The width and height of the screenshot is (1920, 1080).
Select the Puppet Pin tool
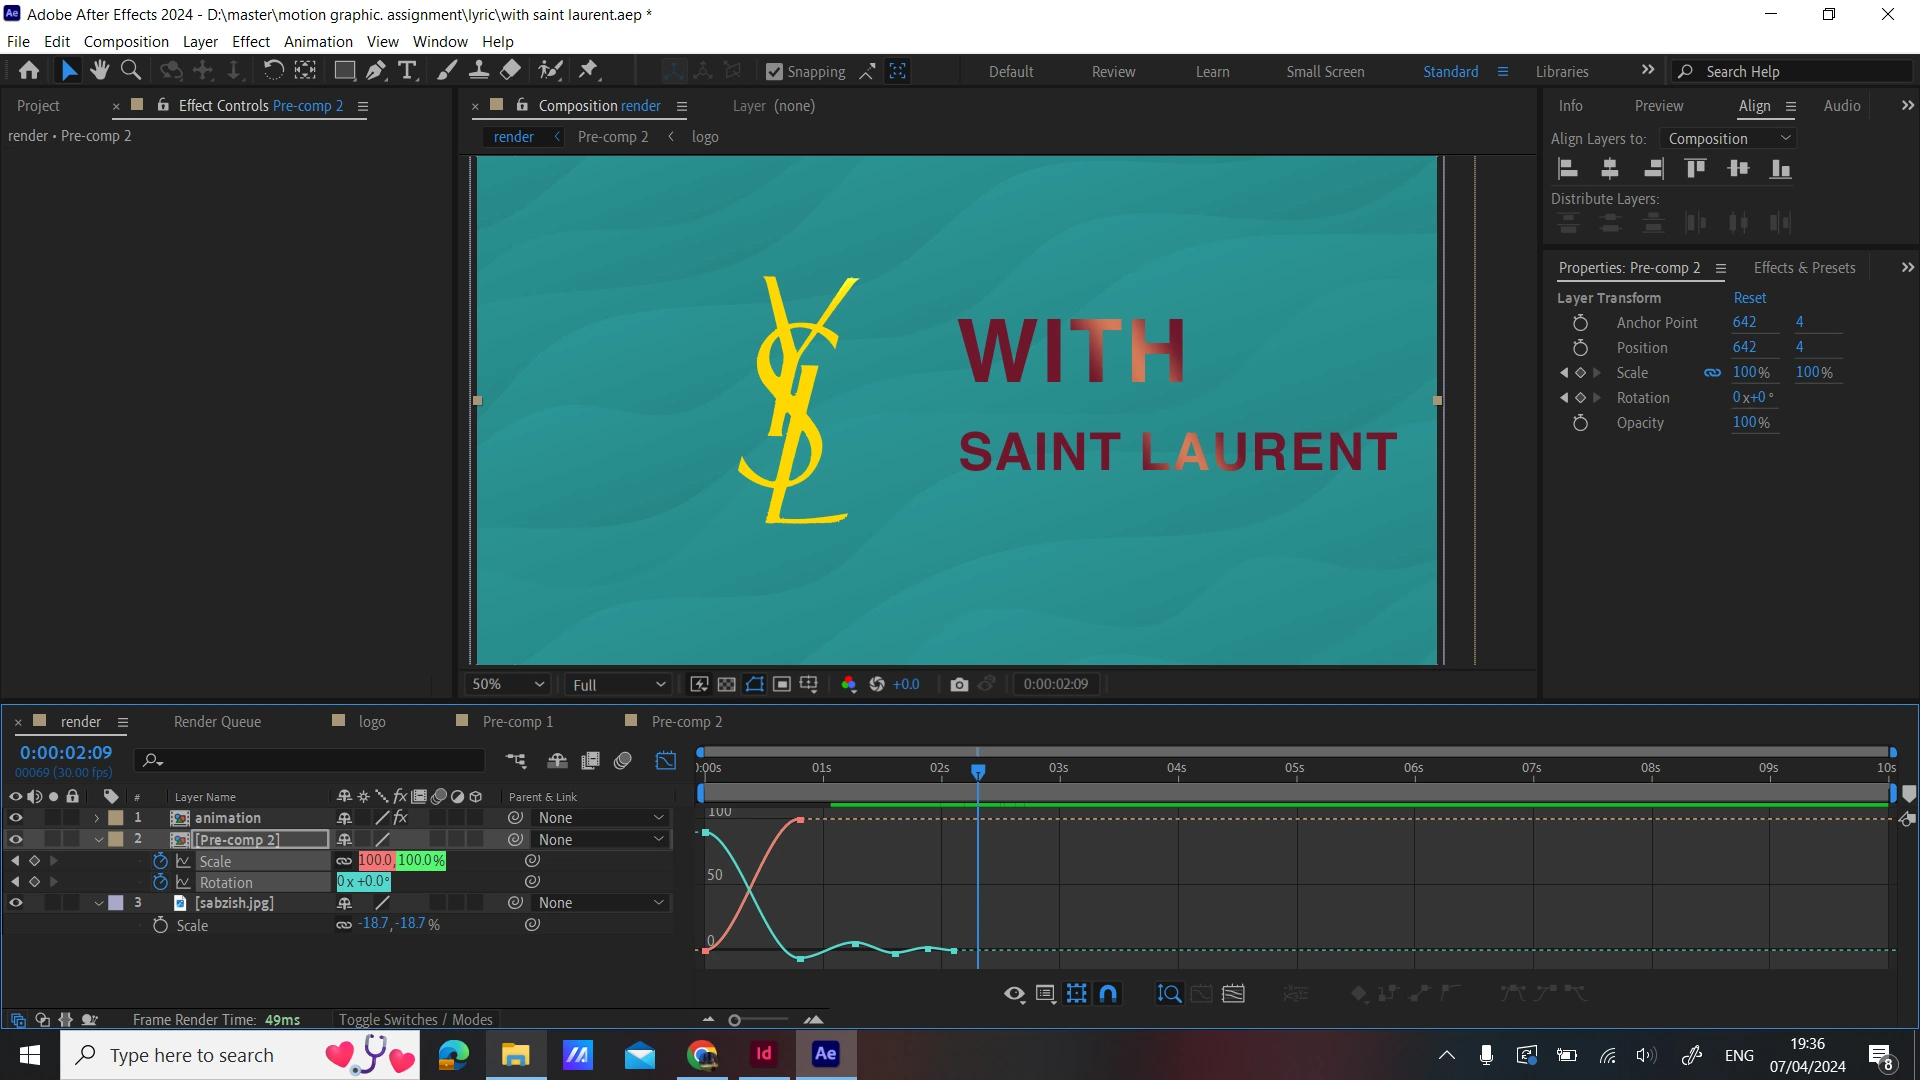[588, 70]
